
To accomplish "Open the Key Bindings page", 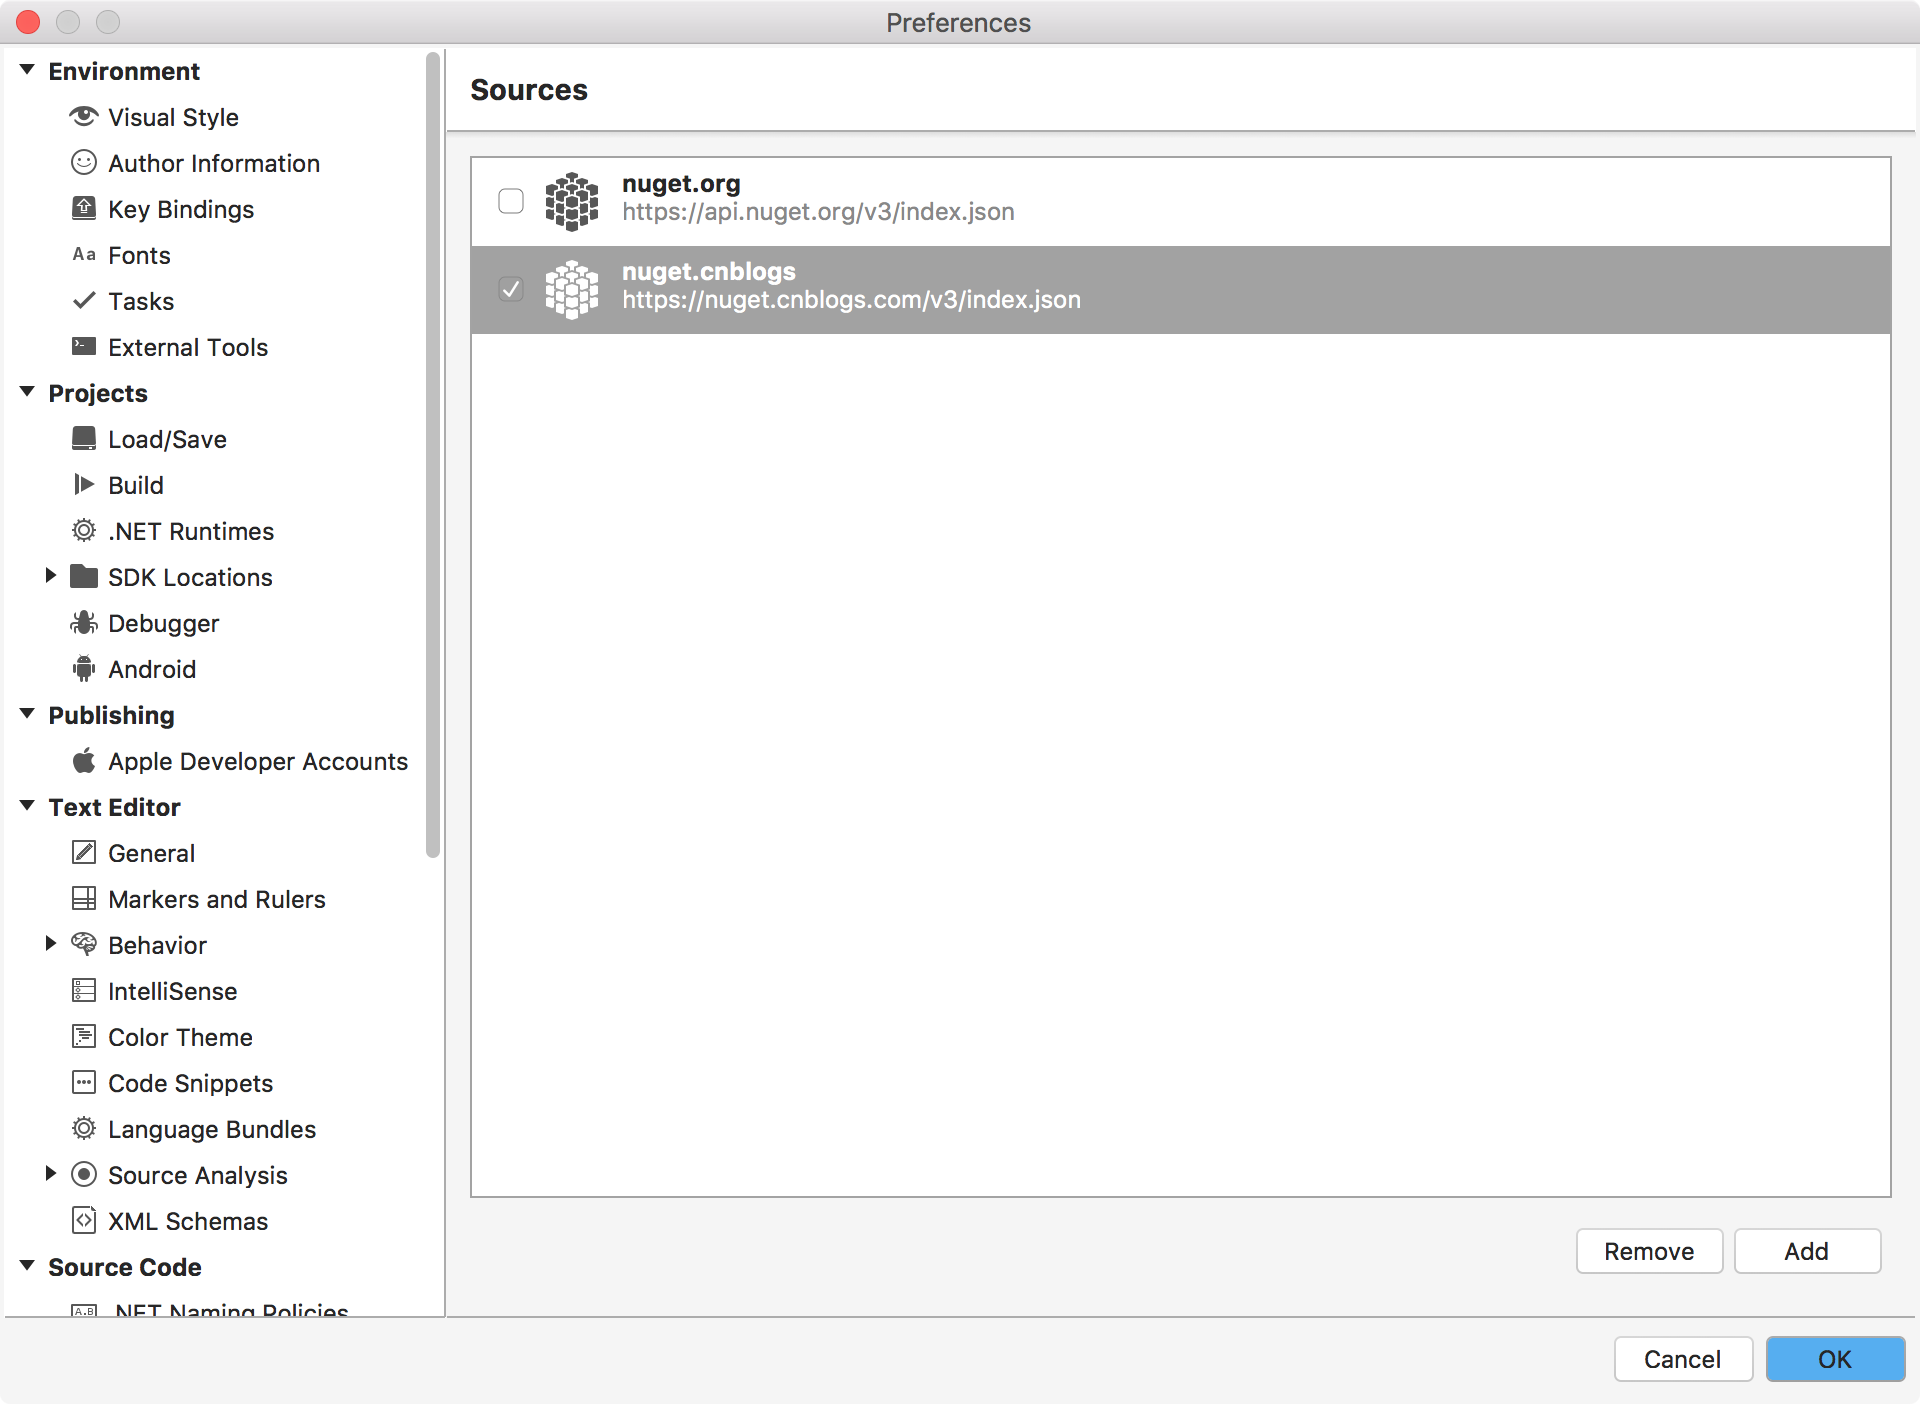I will (x=181, y=209).
